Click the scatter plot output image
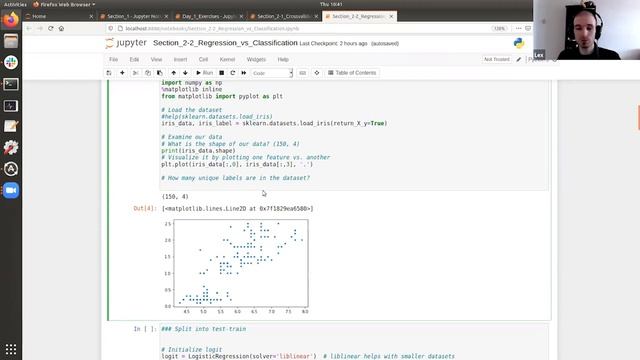Screen dimensions: 640x360 237,266
